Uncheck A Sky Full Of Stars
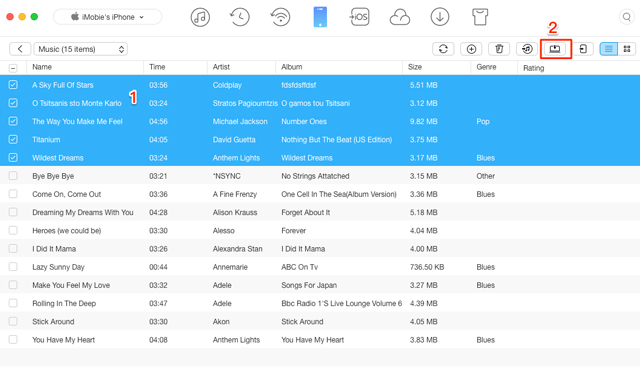This screenshot has width=640, height=384. tap(13, 85)
